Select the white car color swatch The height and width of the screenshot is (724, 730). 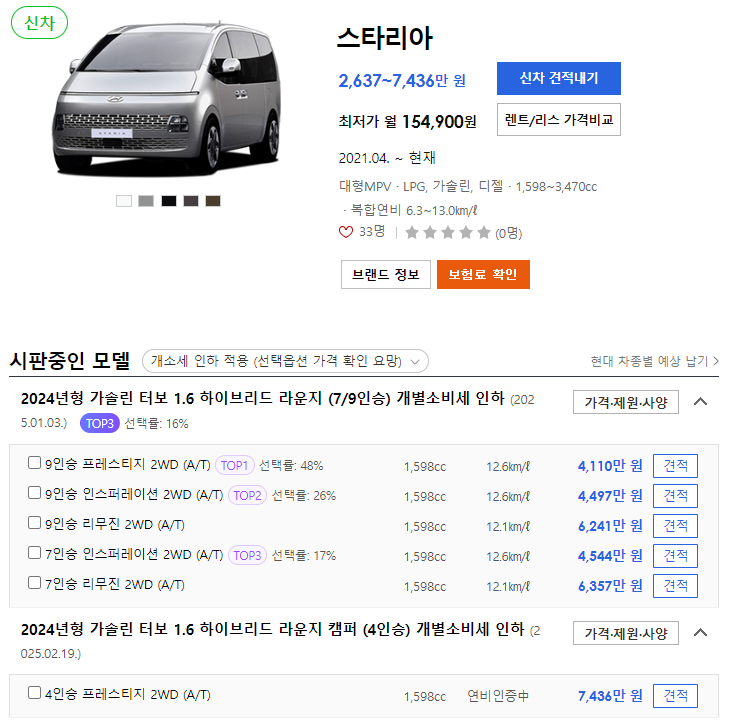[x=124, y=201]
